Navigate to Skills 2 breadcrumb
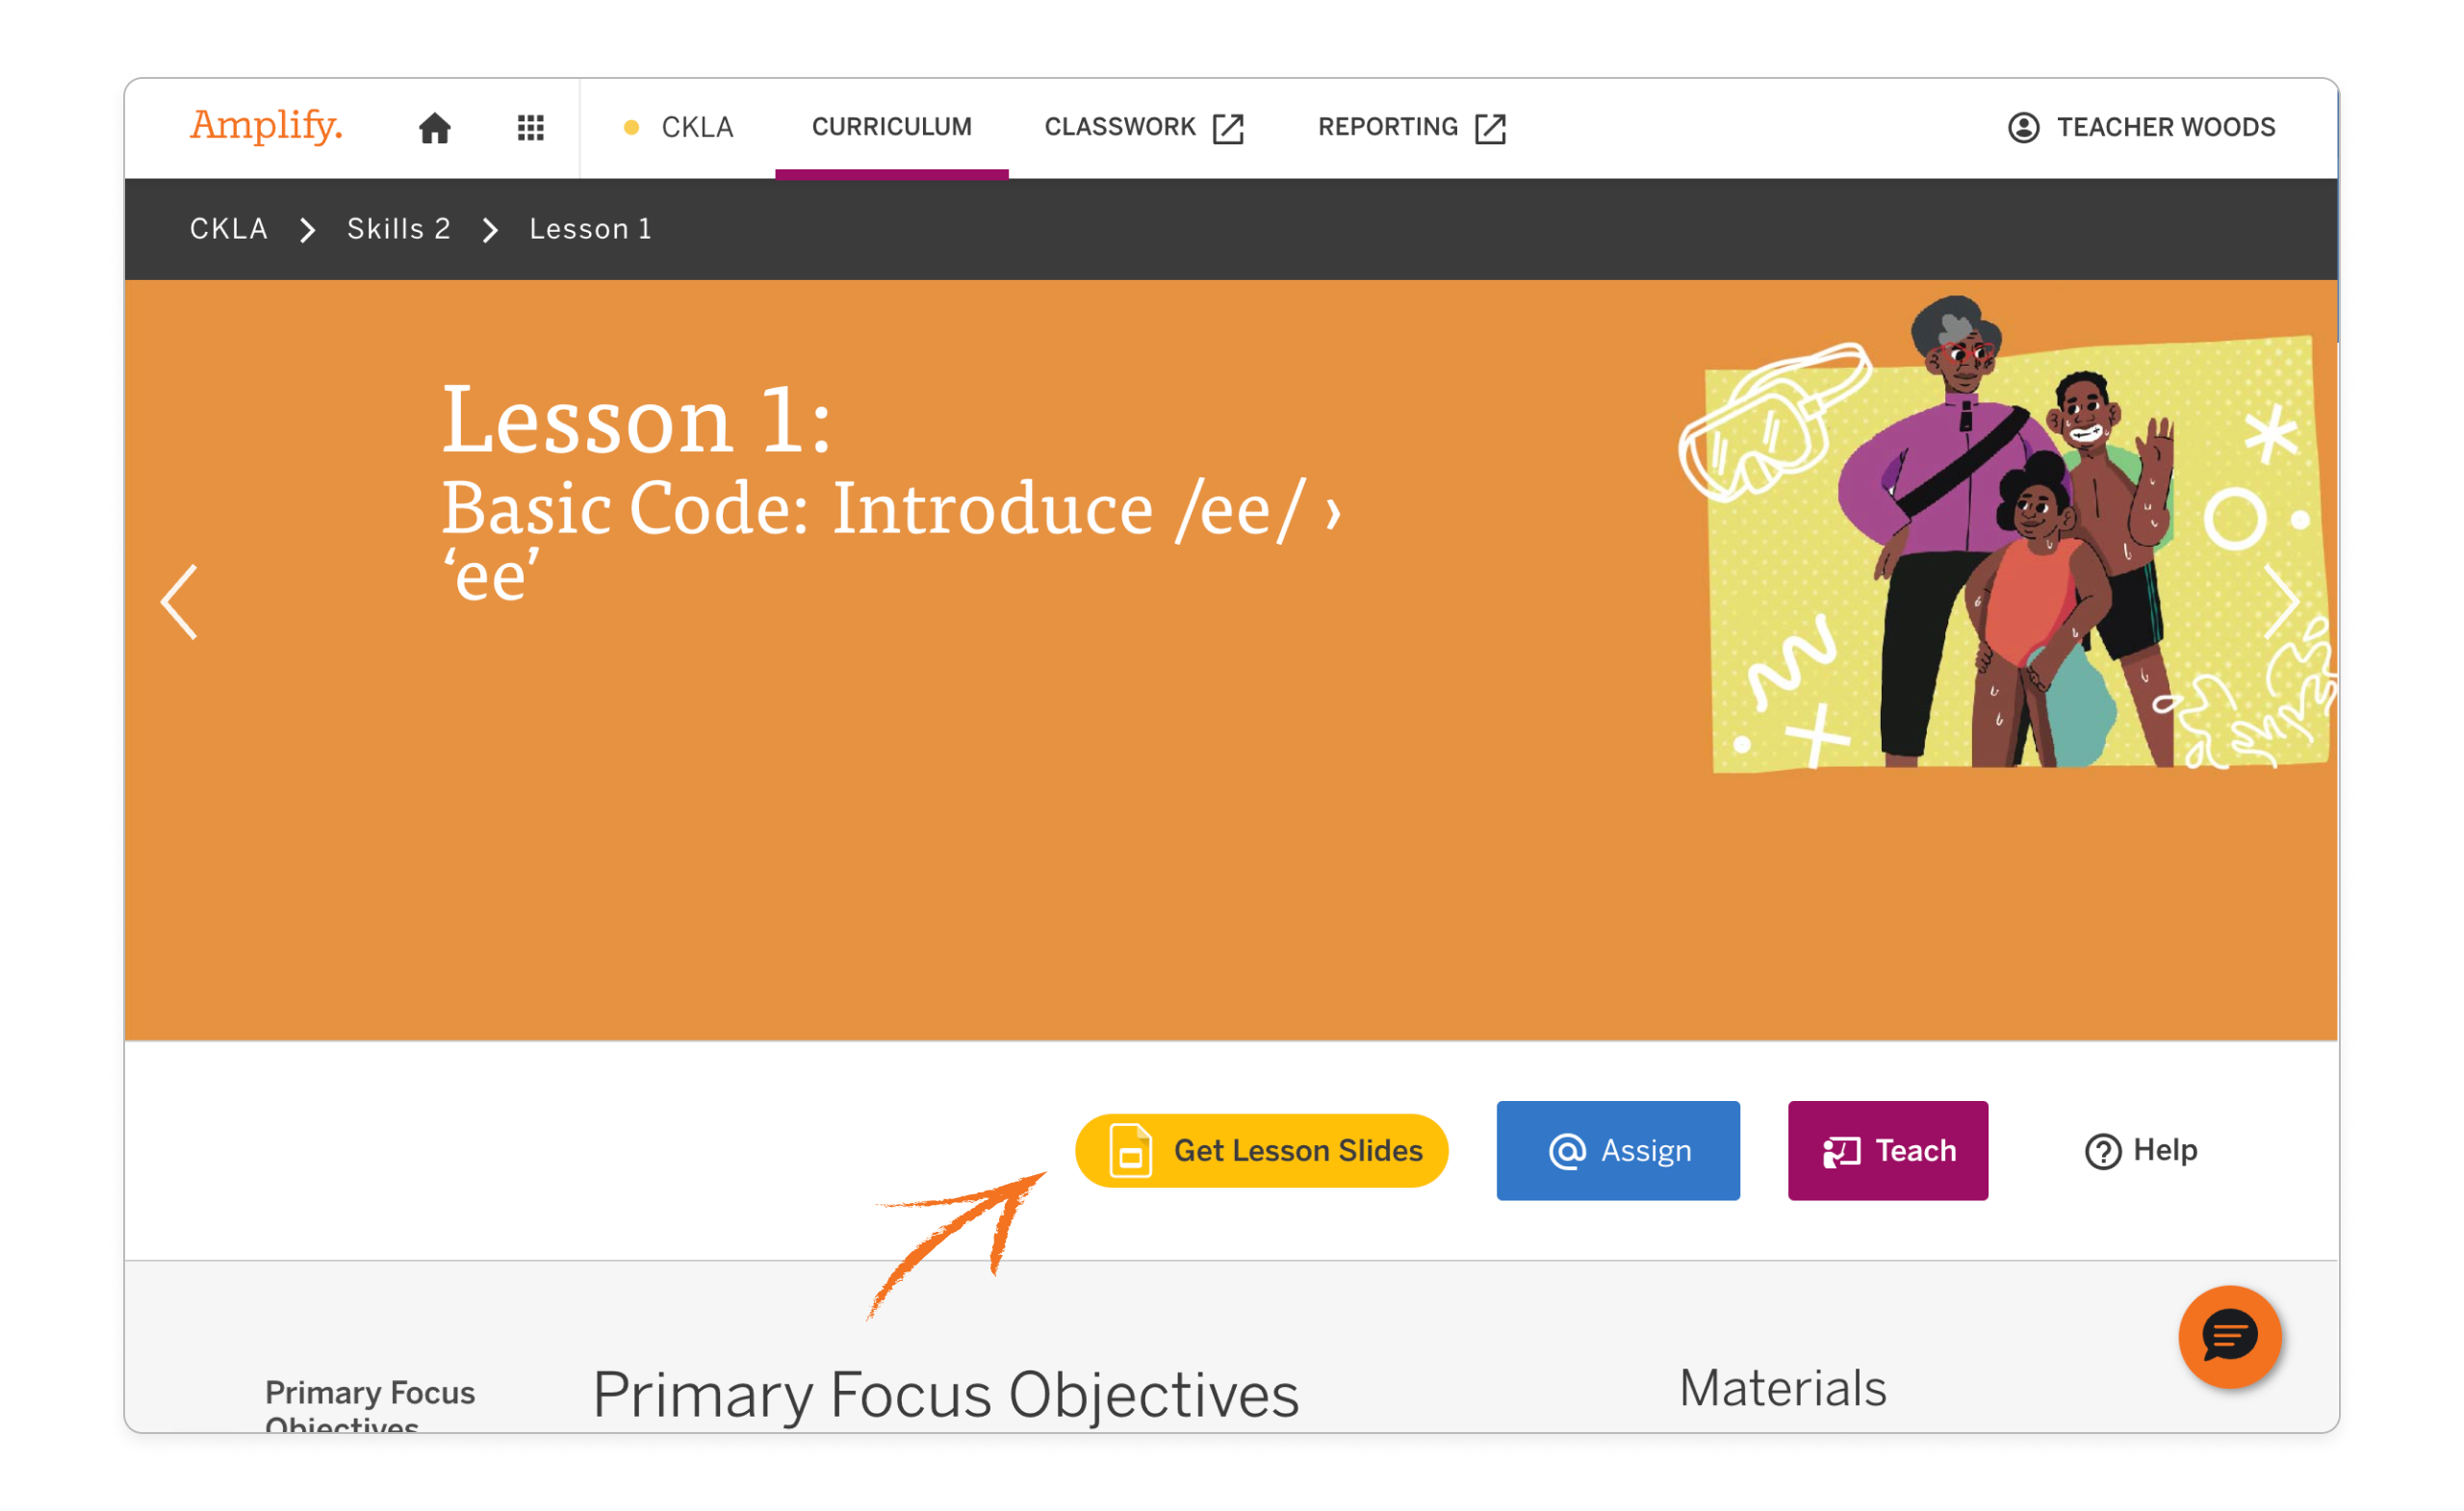This screenshot has height=1511, width=2464. pyautogui.click(x=398, y=229)
